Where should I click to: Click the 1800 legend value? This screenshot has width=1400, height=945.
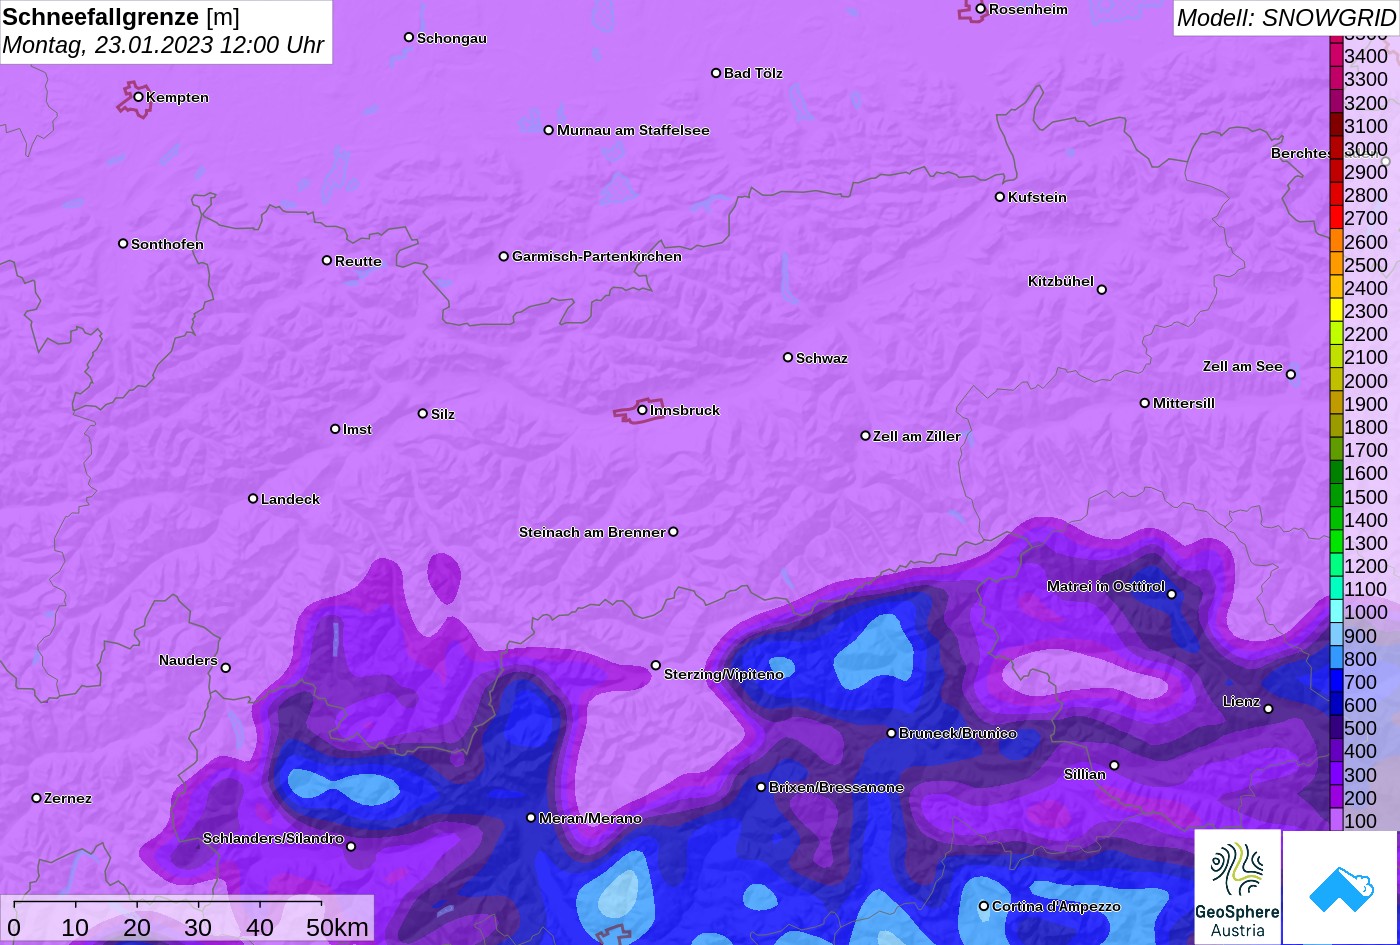point(1366,427)
